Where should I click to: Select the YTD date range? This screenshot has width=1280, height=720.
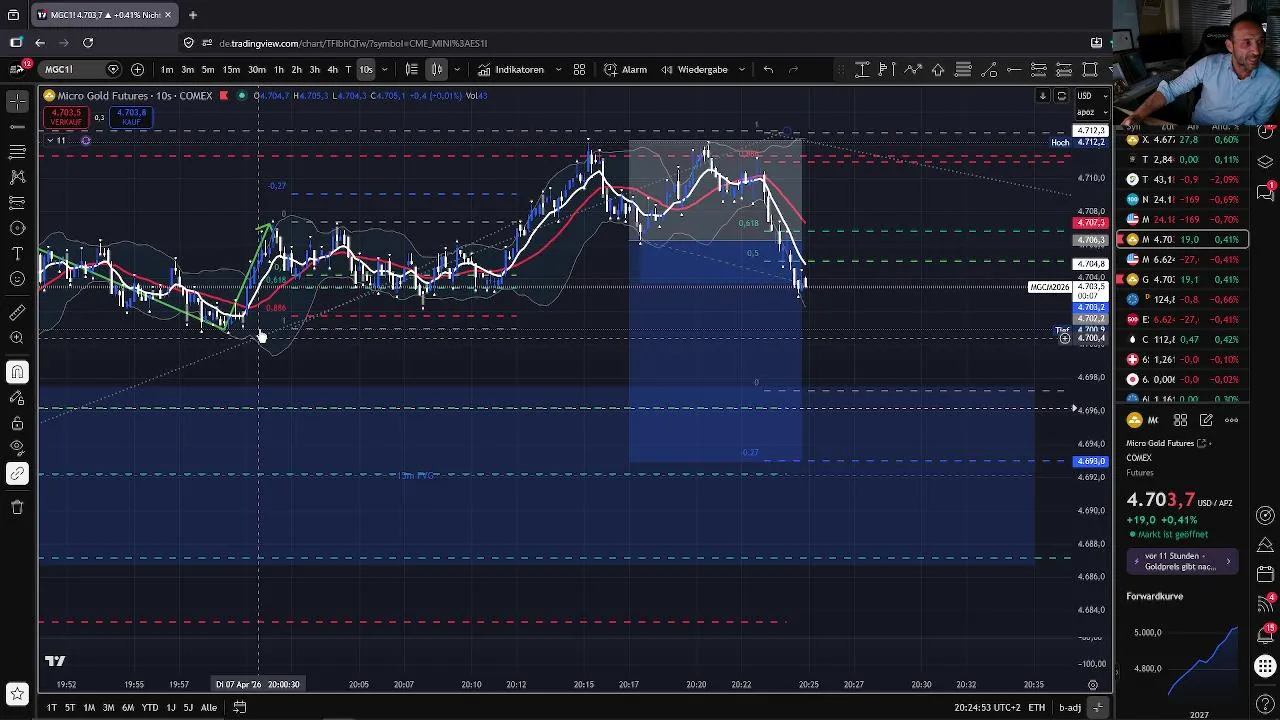(x=149, y=707)
